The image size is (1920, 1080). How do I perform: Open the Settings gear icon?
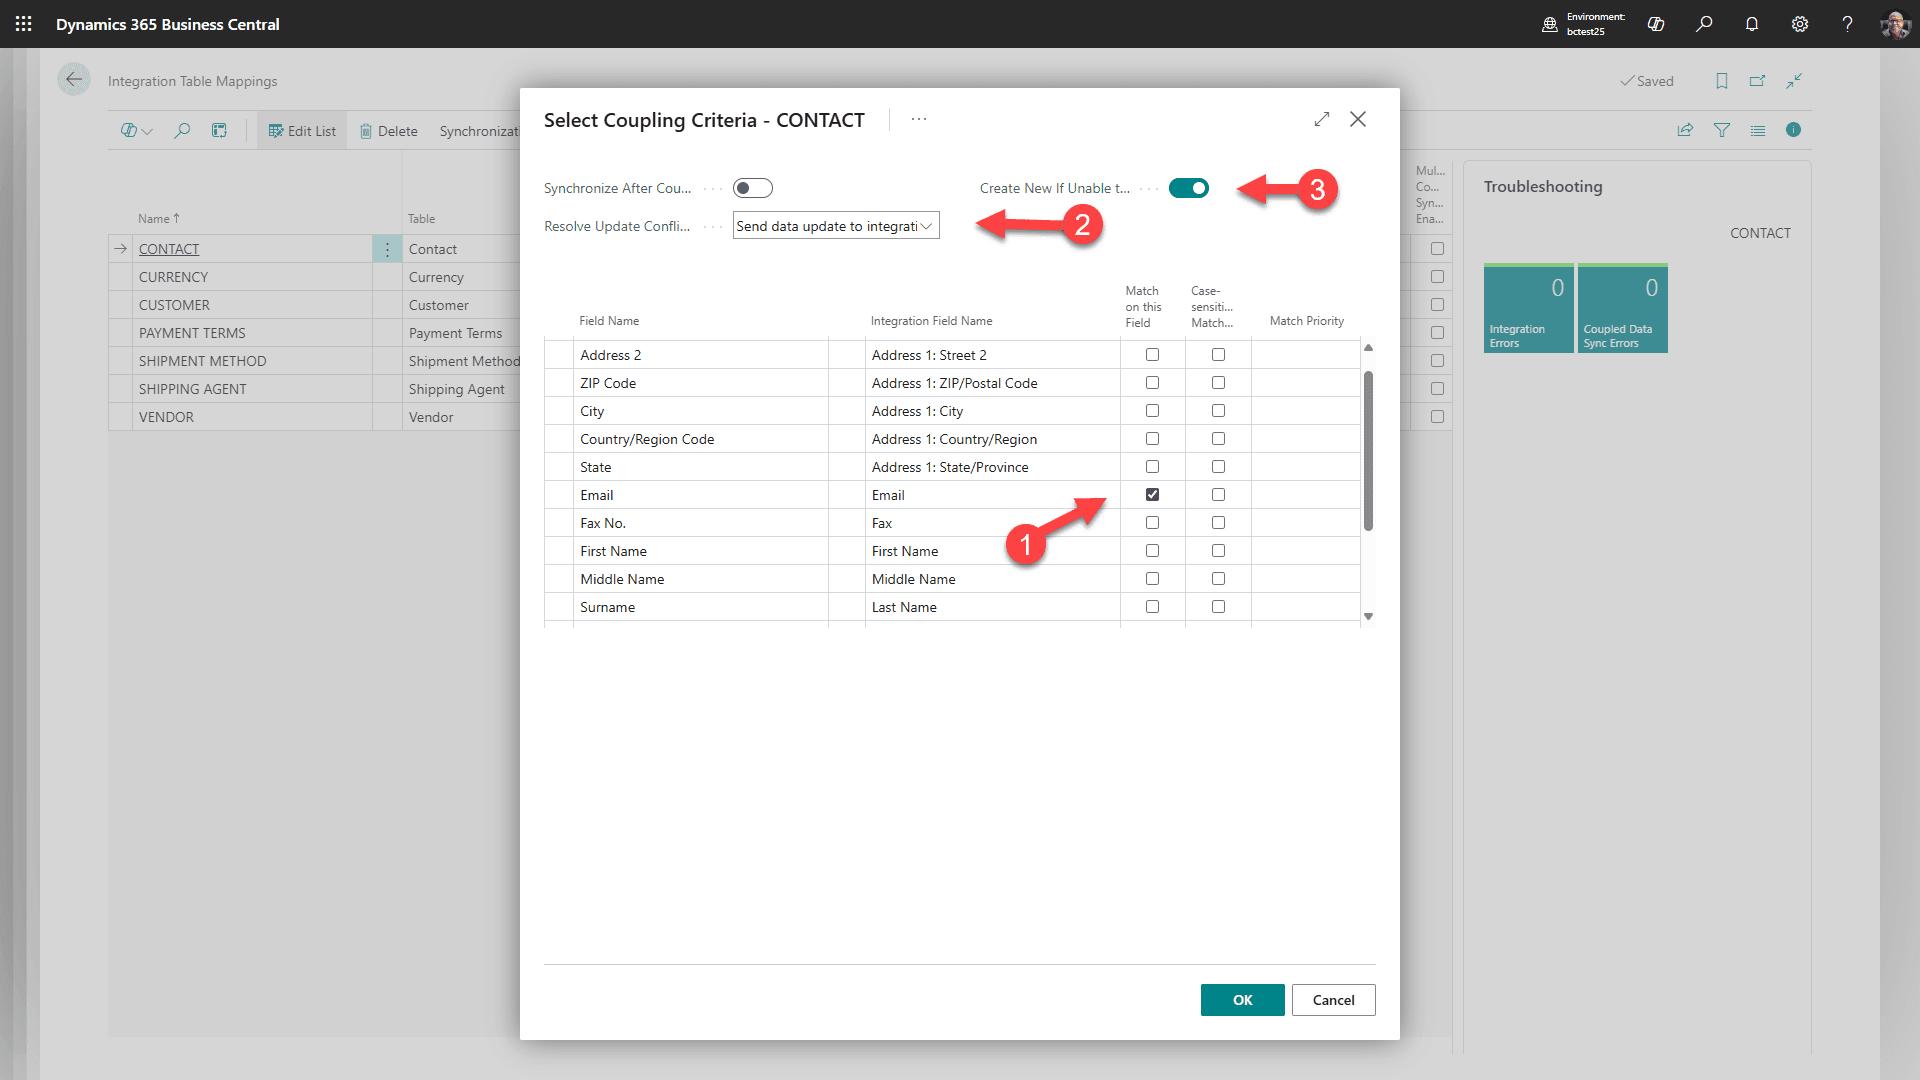tap(1800, 24)
